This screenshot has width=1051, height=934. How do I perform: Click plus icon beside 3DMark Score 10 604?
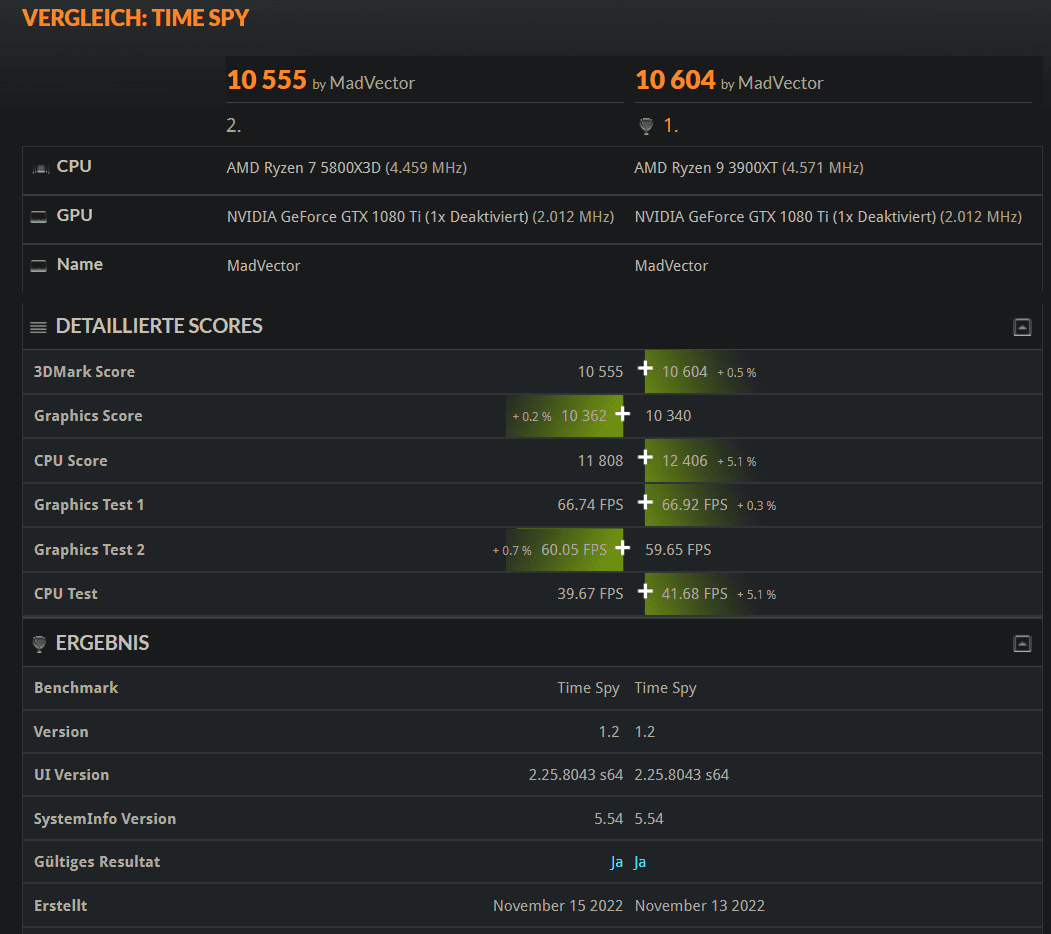point(645,368)
